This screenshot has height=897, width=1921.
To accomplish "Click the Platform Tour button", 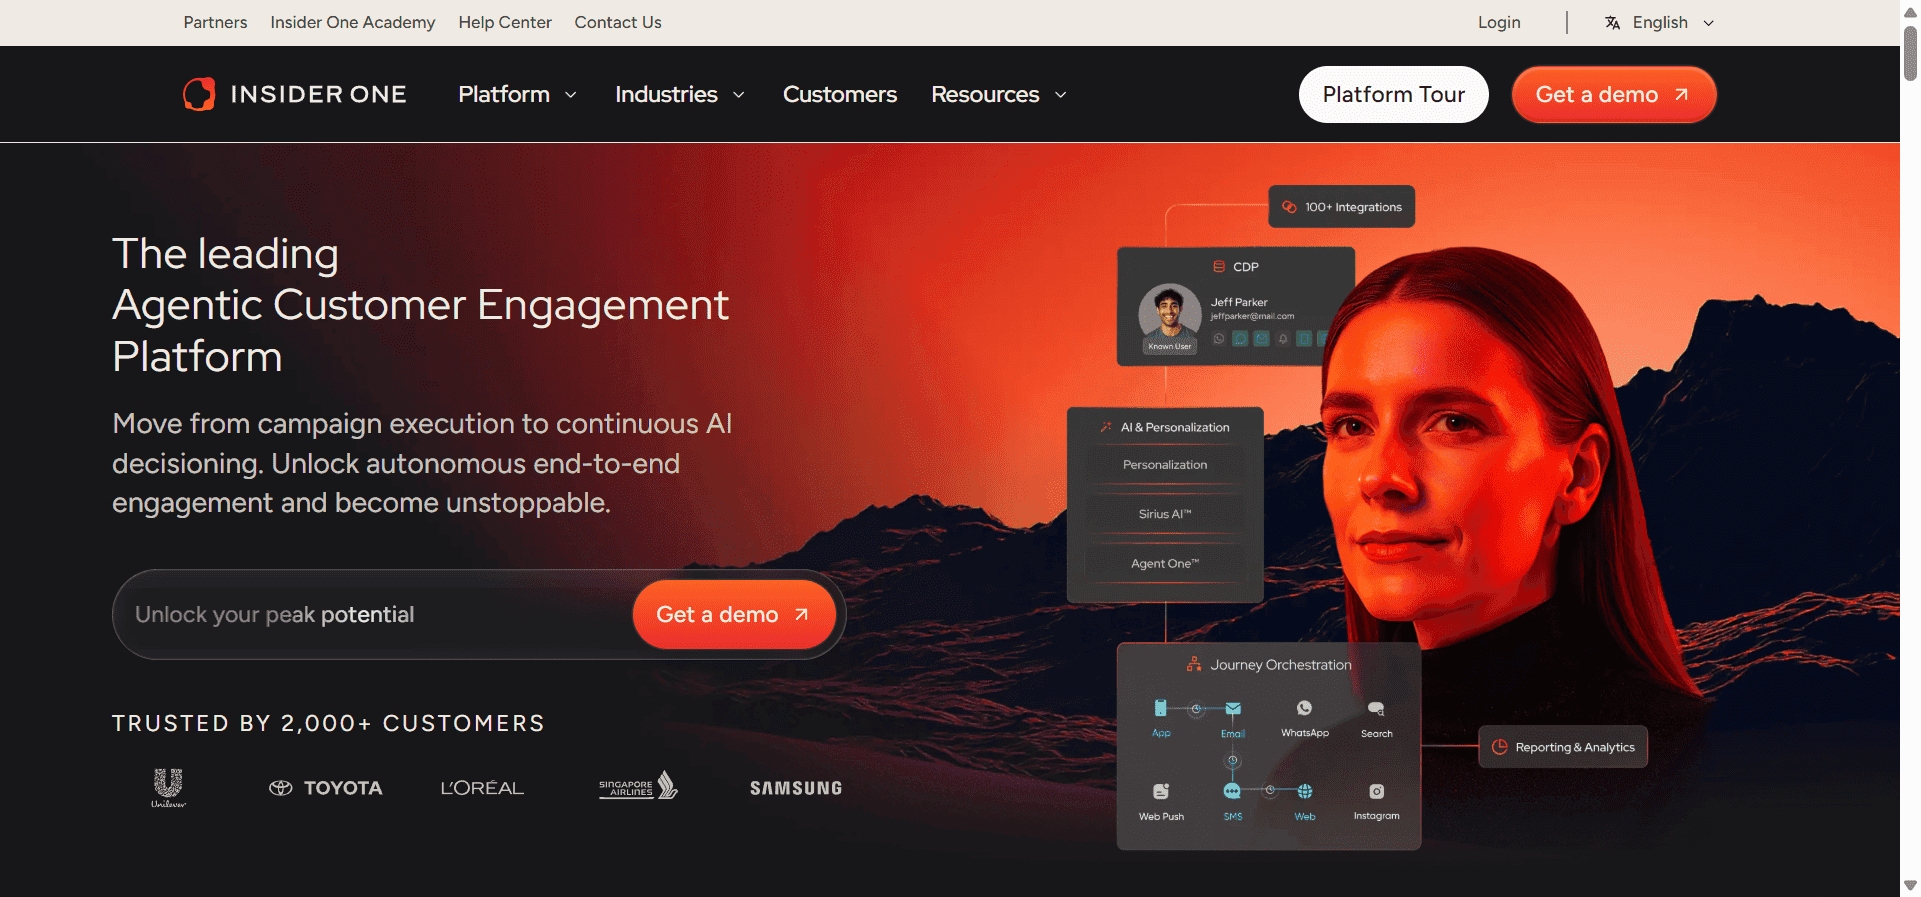I will click(x=1393, y=95).
